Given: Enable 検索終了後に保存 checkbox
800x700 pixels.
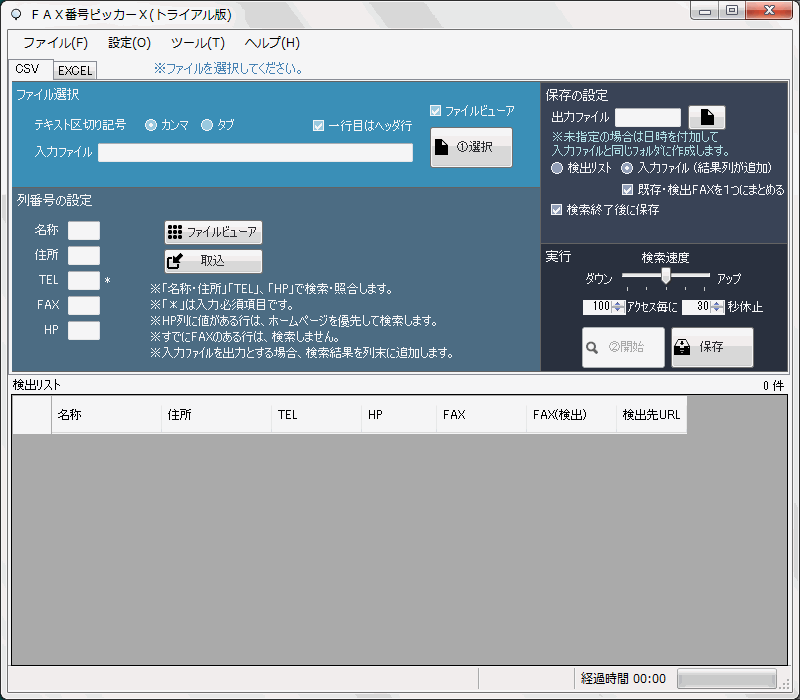Looking at the screenshot, I should pyautogui.click(x=557, y=210).
